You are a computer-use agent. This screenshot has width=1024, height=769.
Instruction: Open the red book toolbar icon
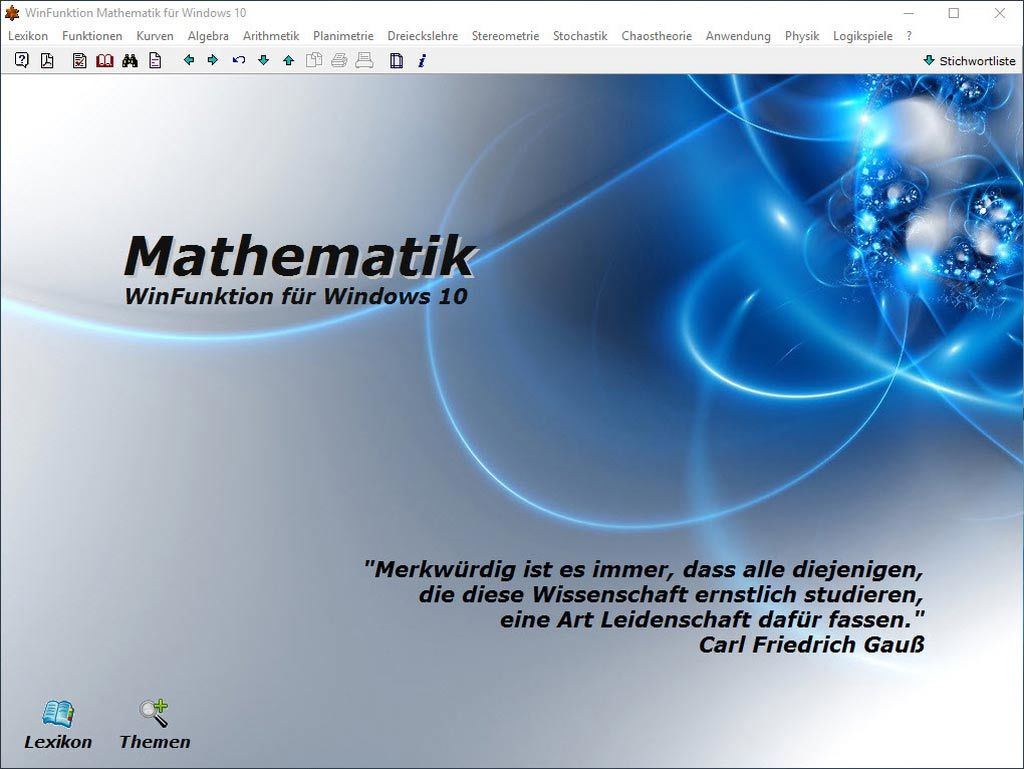click(x=104, y=61)
